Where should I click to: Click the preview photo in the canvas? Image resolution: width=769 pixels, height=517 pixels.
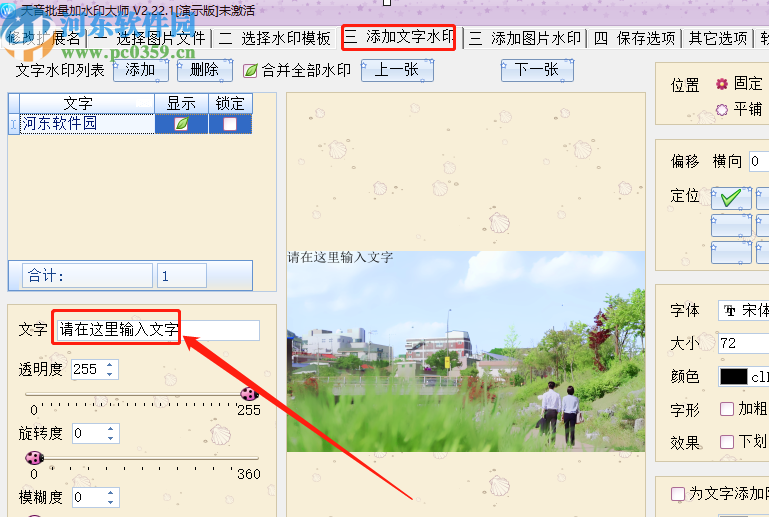click(x=466, y=351)
